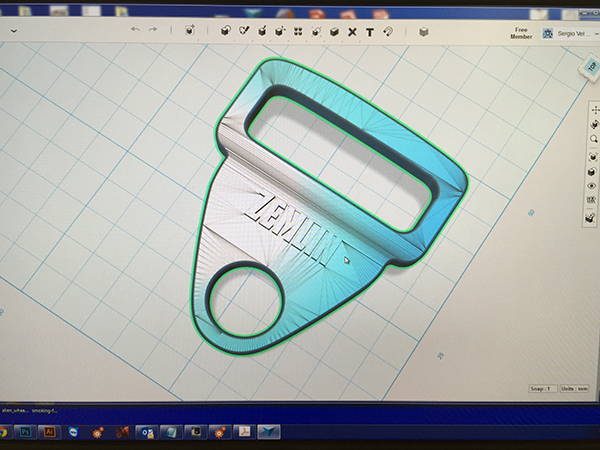Switch the perspective view cube icon

click(592, 172)
